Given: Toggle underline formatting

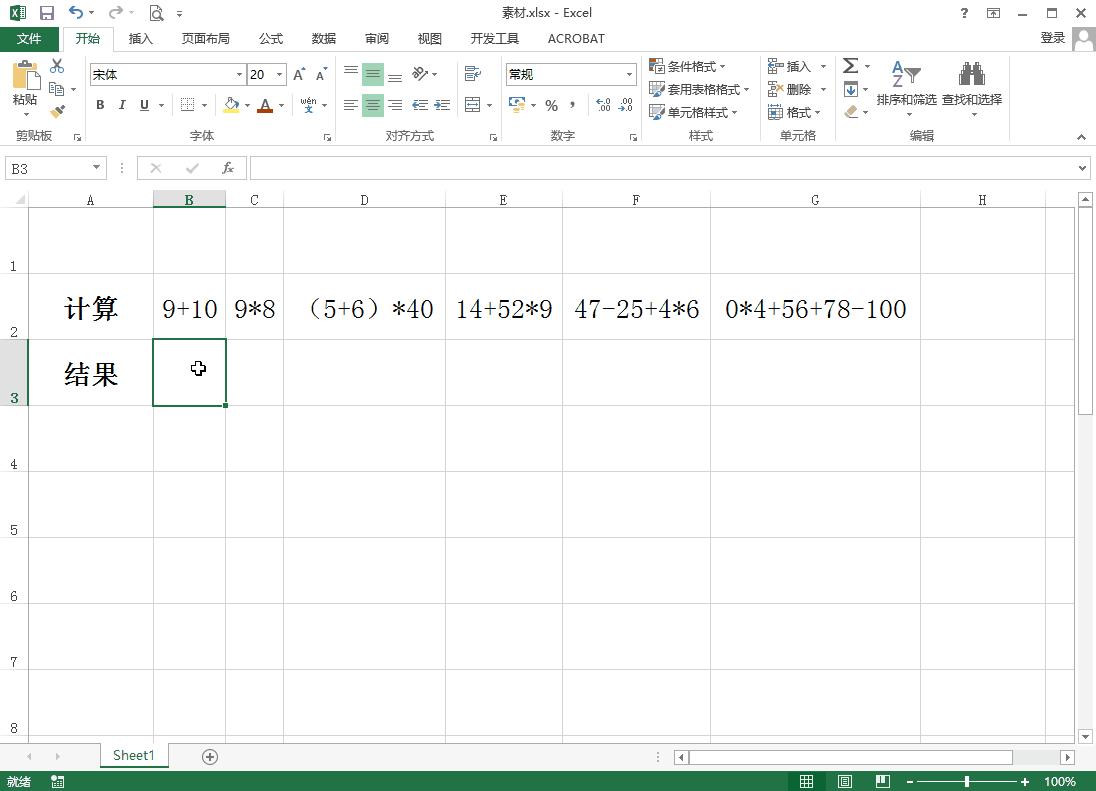Looking at the screenshot, I should (144, 105).
